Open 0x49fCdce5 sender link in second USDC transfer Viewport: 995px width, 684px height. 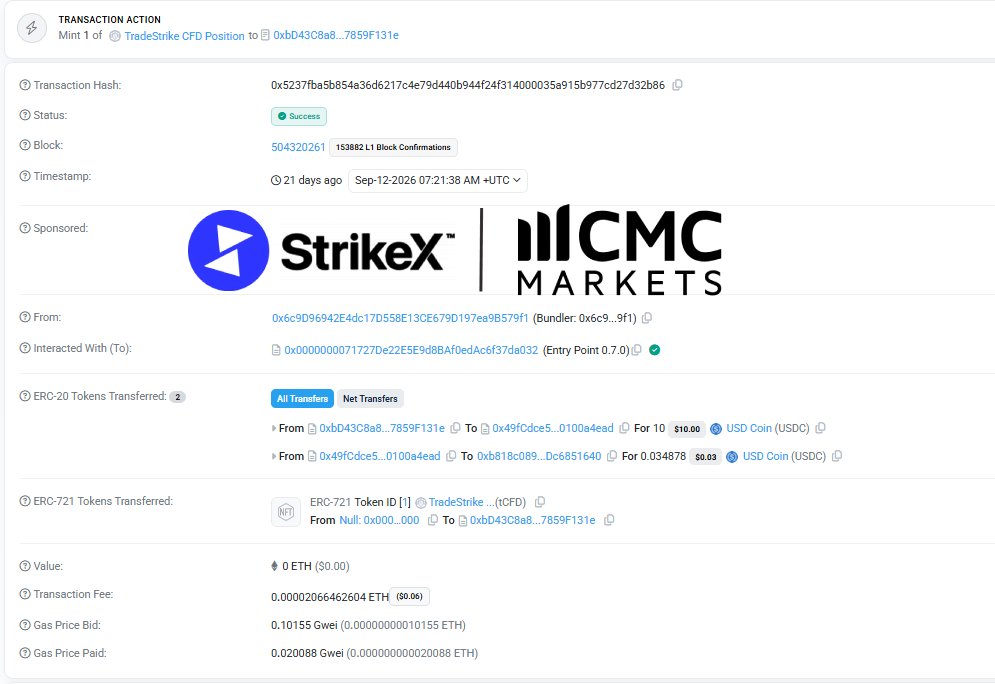[379, 456]
